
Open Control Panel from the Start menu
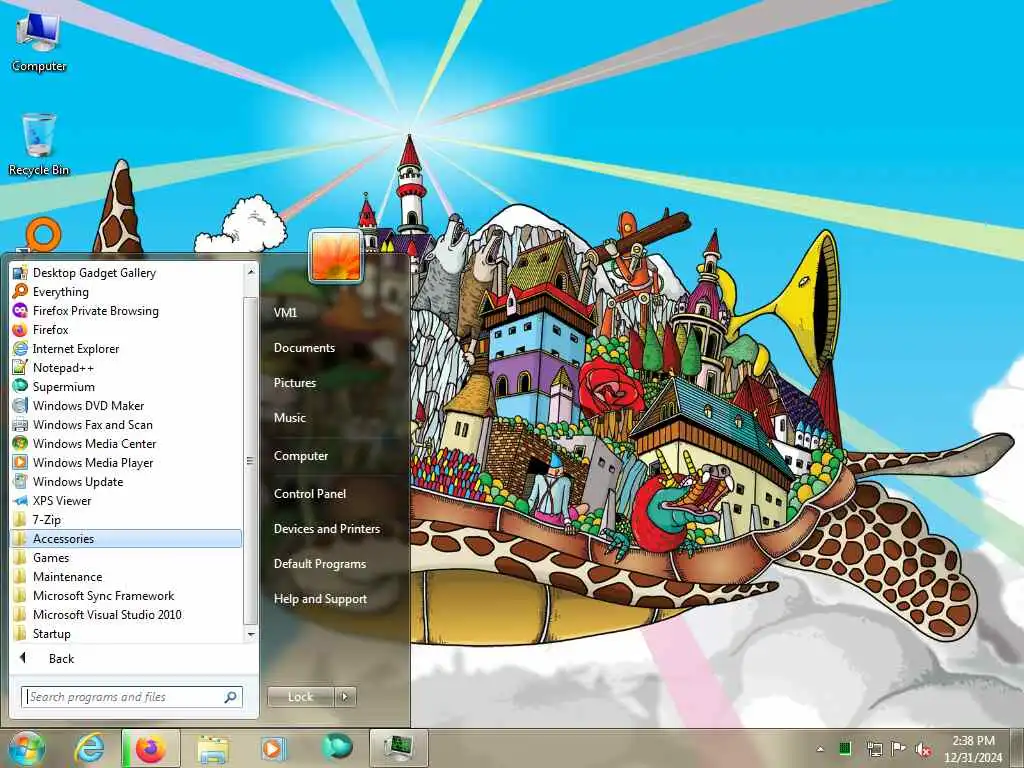(x=310, y=493)
